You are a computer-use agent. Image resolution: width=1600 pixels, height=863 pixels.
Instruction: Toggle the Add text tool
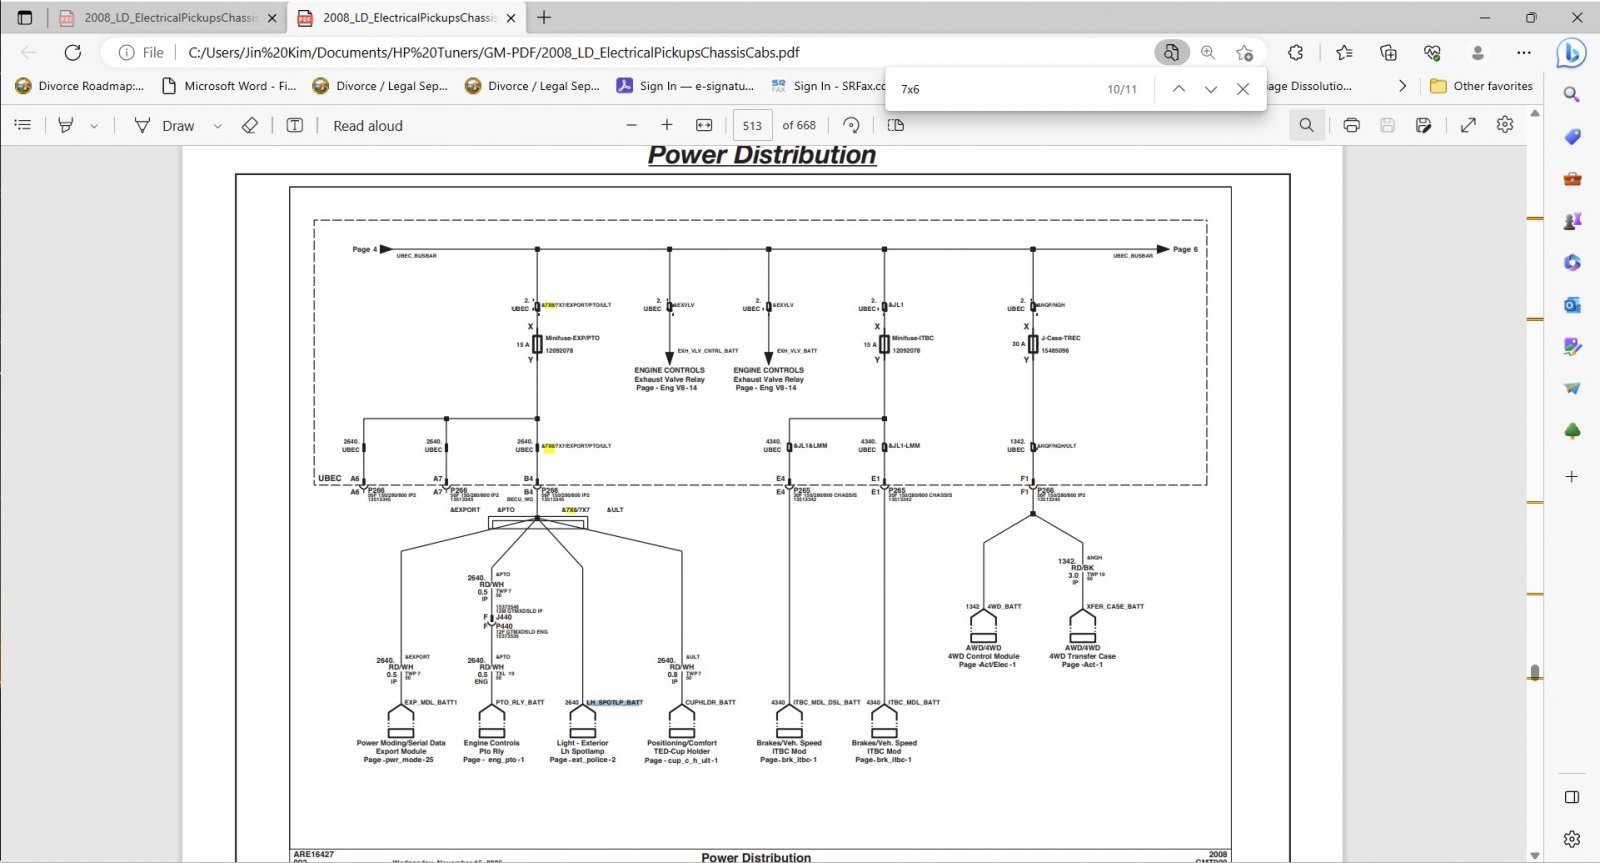click(x=295, y=125)
